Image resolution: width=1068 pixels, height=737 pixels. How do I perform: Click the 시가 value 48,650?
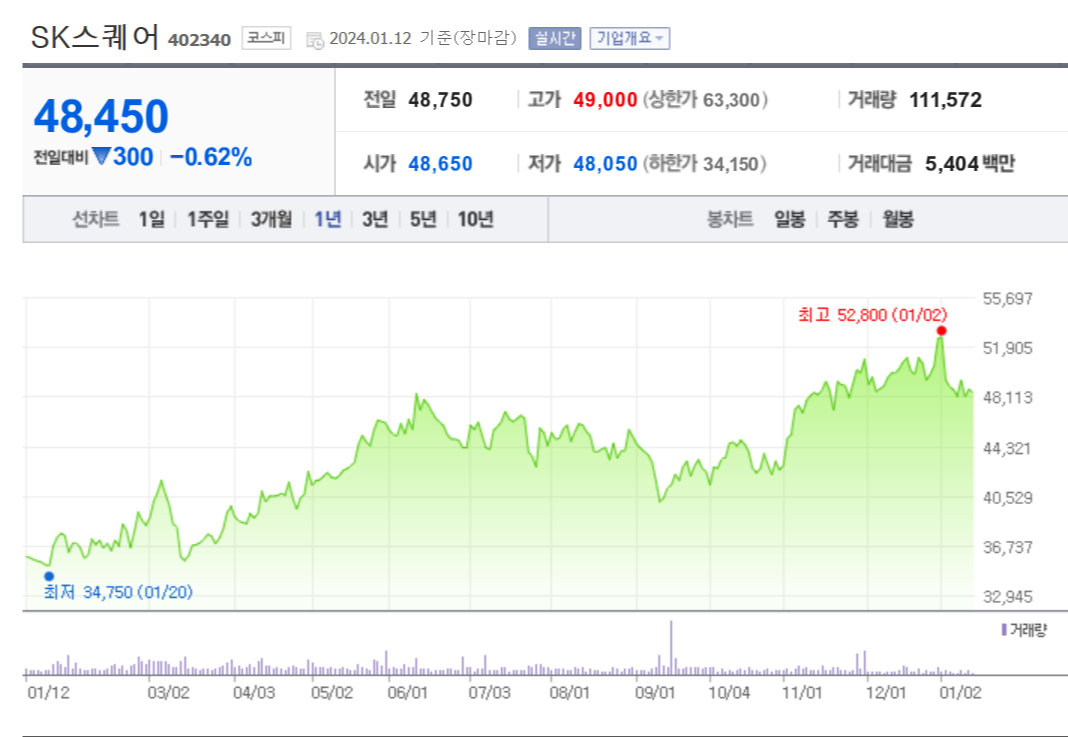[441, 164]
